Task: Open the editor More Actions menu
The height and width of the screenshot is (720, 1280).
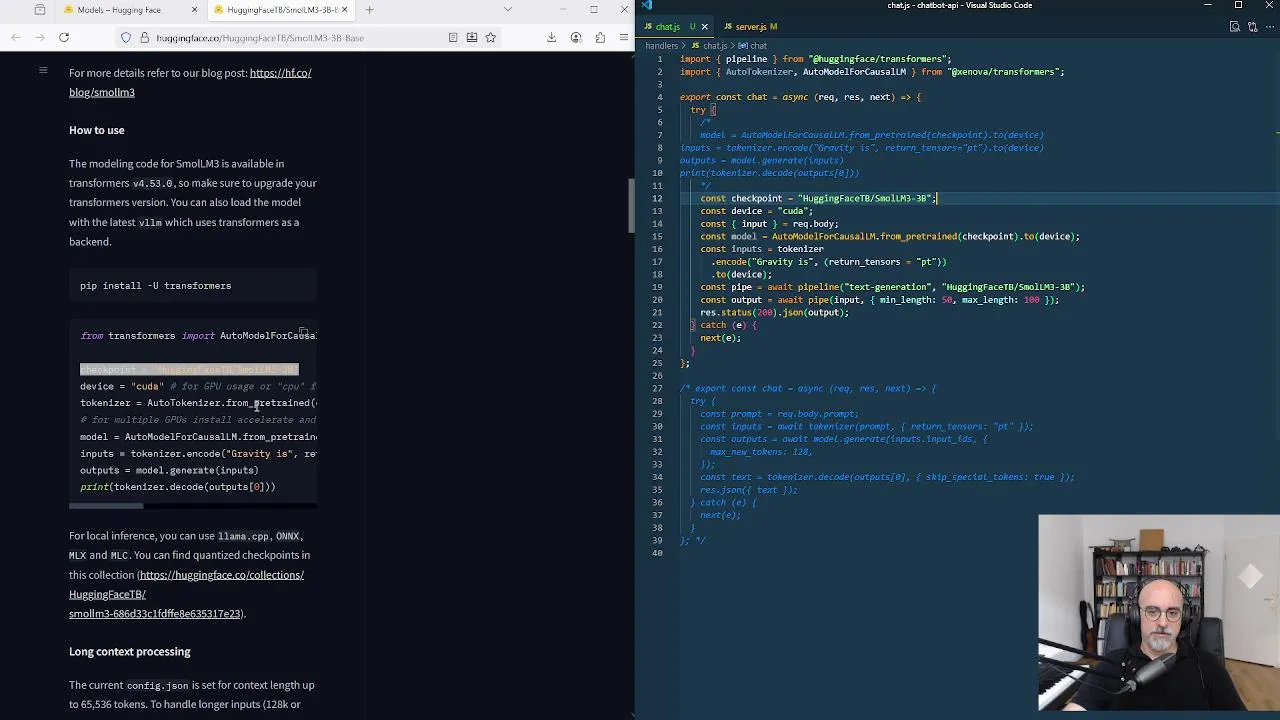Action: [1270, 27]
